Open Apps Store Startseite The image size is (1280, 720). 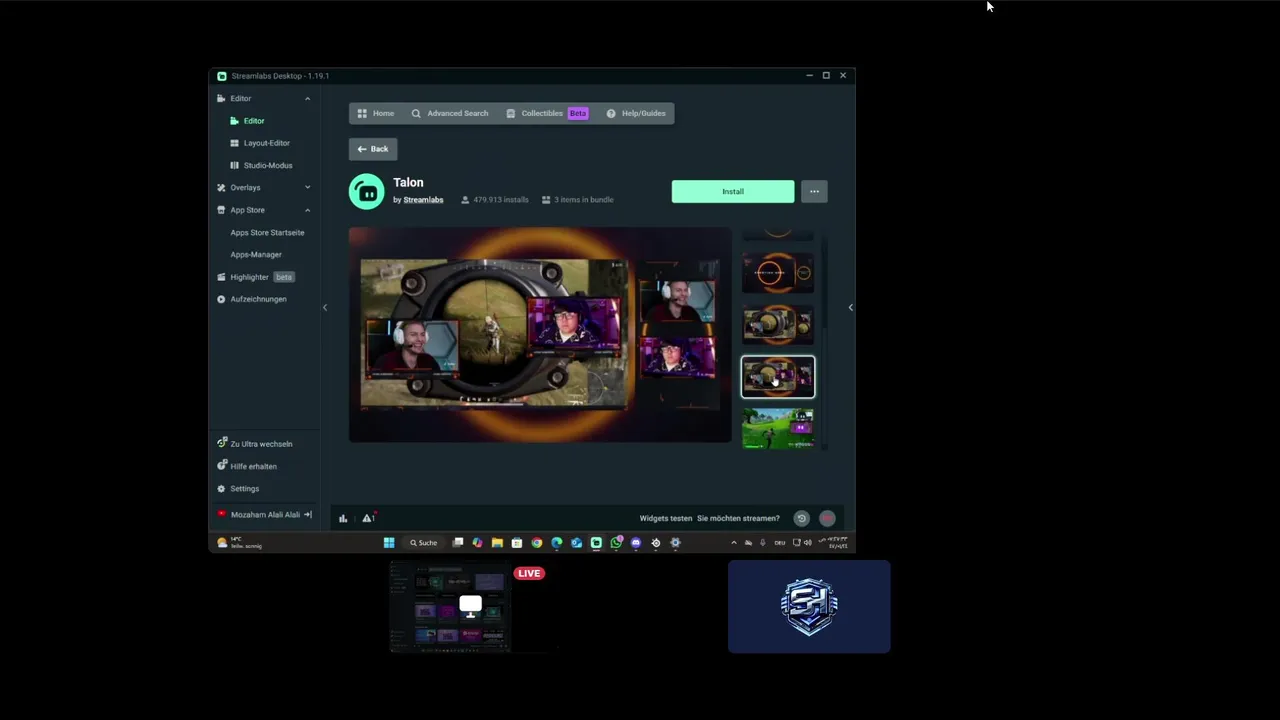pos(267,233)
